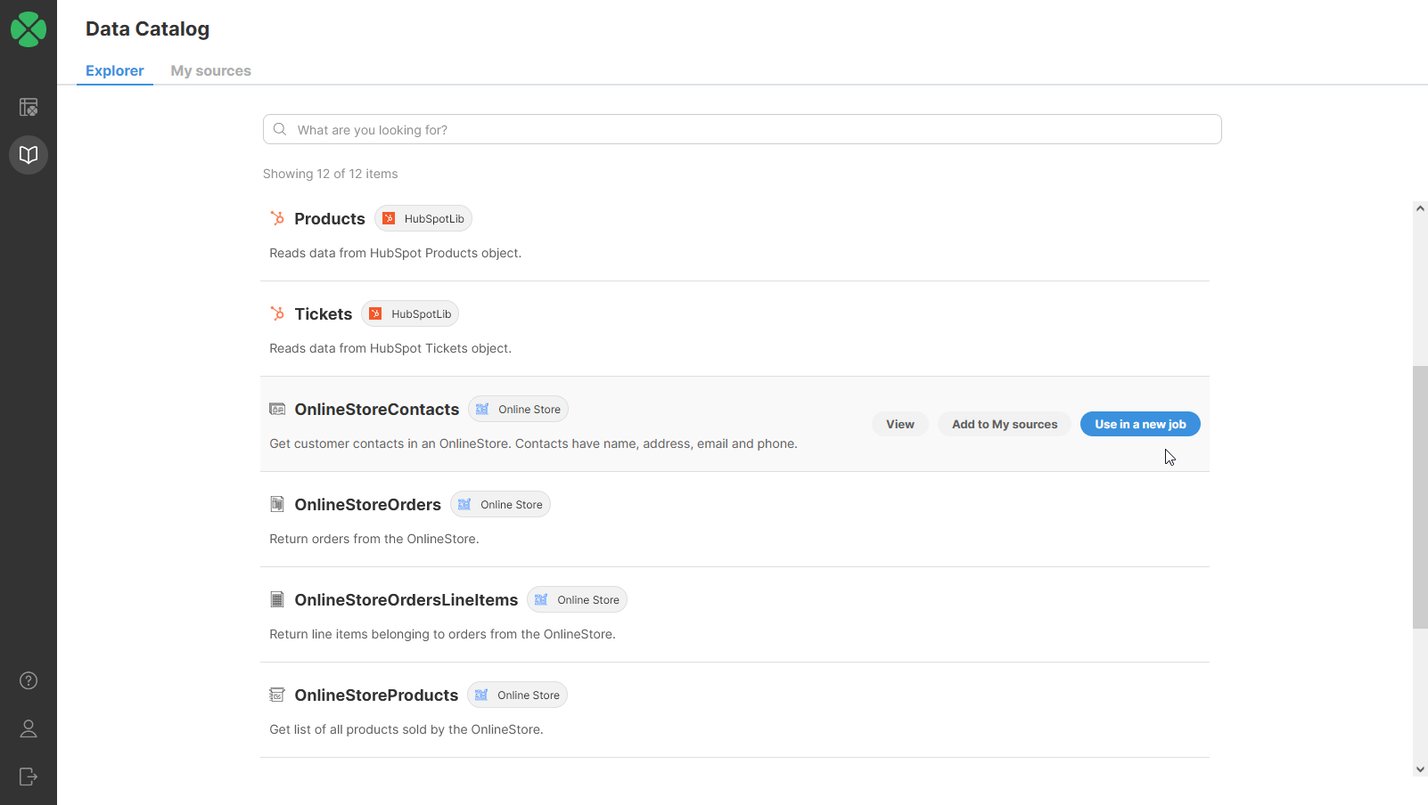This screenshot has height=805, width=1428.
Task: Click HubSpotLib tag on Tickets row
Action: click(410, 314)
